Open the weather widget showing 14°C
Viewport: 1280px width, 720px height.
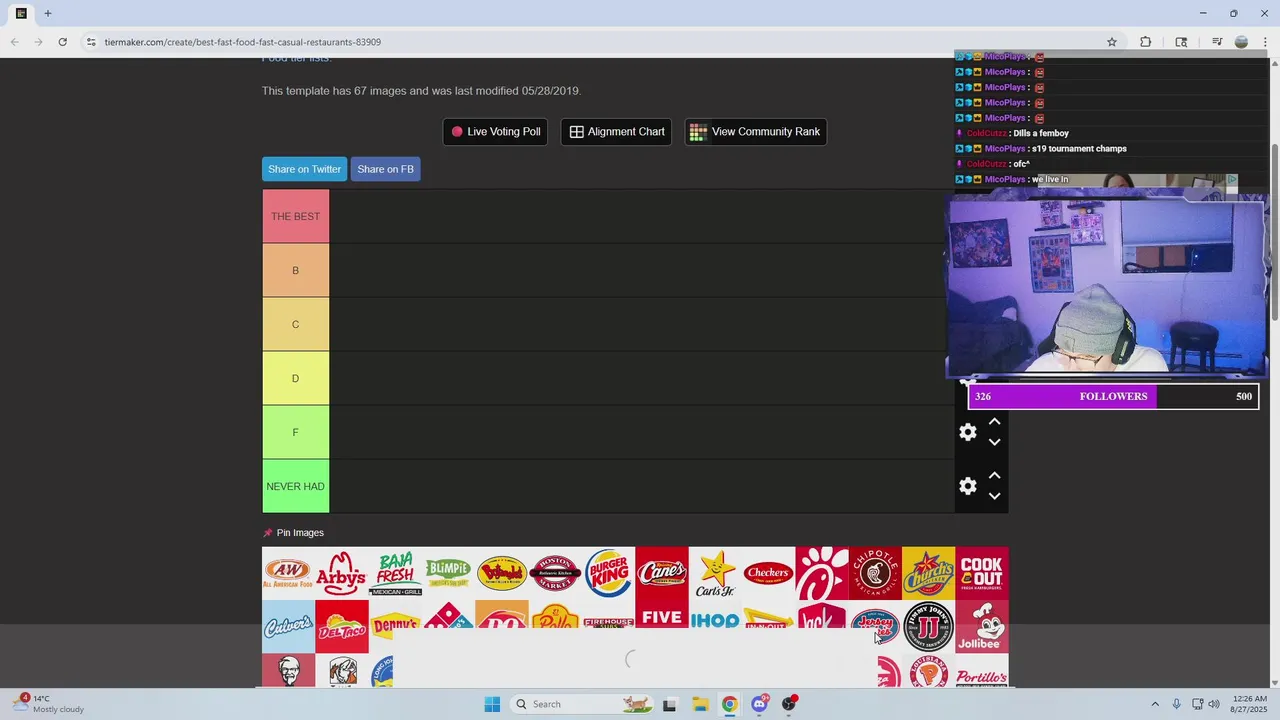[50, 704]
